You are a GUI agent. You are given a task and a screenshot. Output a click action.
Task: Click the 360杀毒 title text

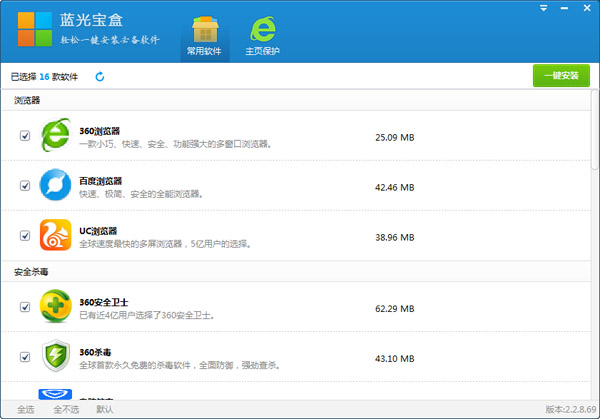click(x=95, y=352)
